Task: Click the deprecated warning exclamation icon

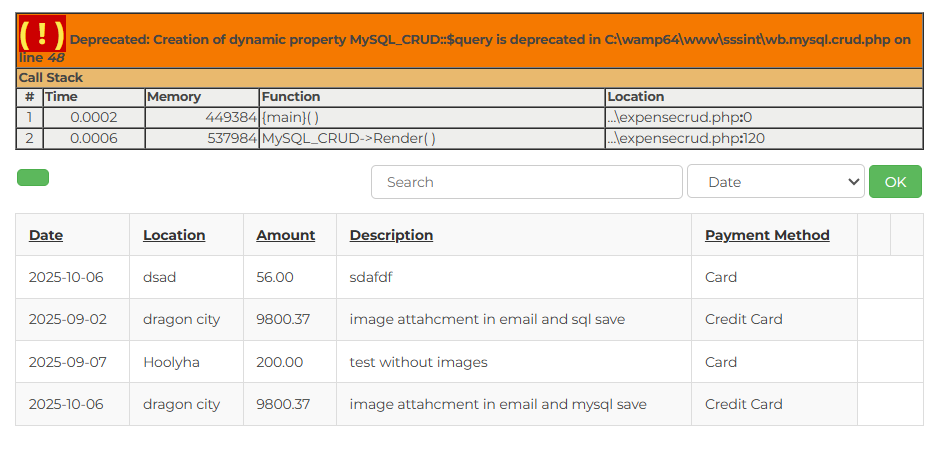Action: point(42,36)
